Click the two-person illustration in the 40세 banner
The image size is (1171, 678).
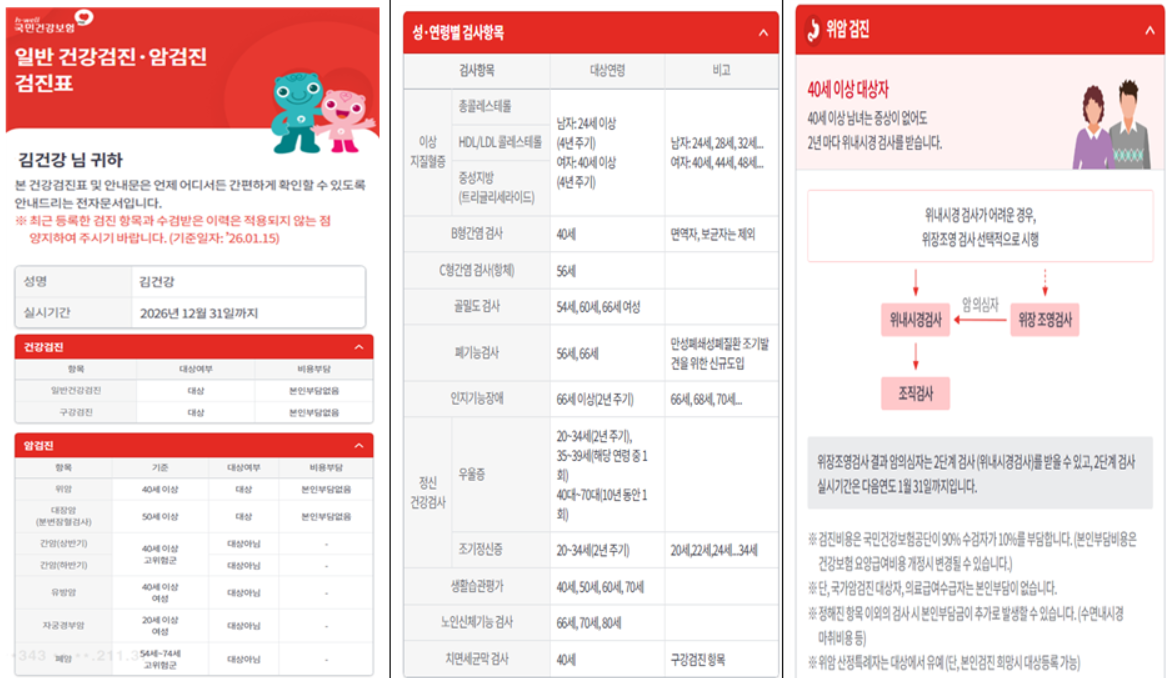point(1105,125)
